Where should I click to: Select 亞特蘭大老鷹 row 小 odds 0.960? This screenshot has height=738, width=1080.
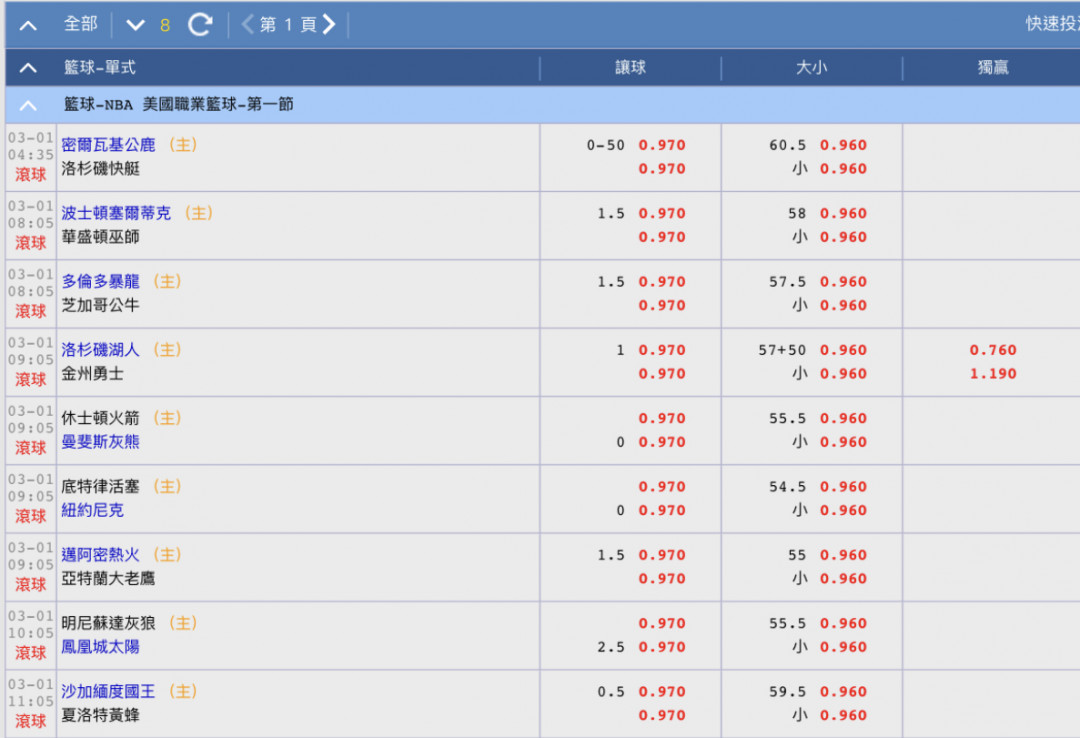tap(843, 578)
